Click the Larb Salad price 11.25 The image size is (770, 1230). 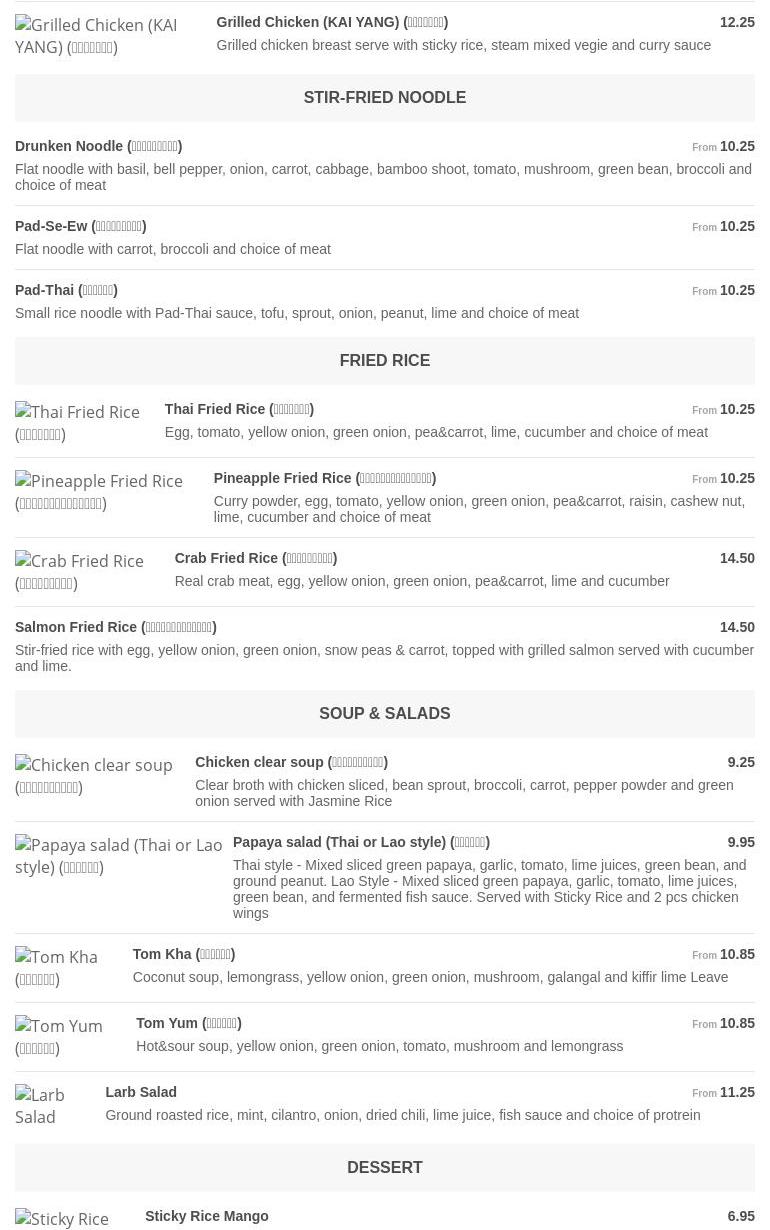point(737,1092)
